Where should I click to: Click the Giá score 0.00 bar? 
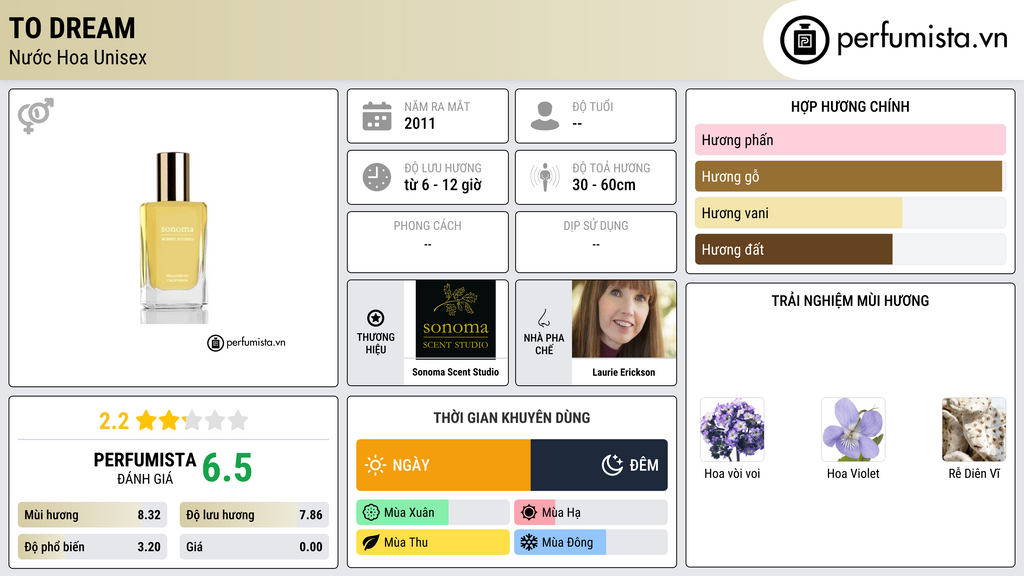[254, 547]
